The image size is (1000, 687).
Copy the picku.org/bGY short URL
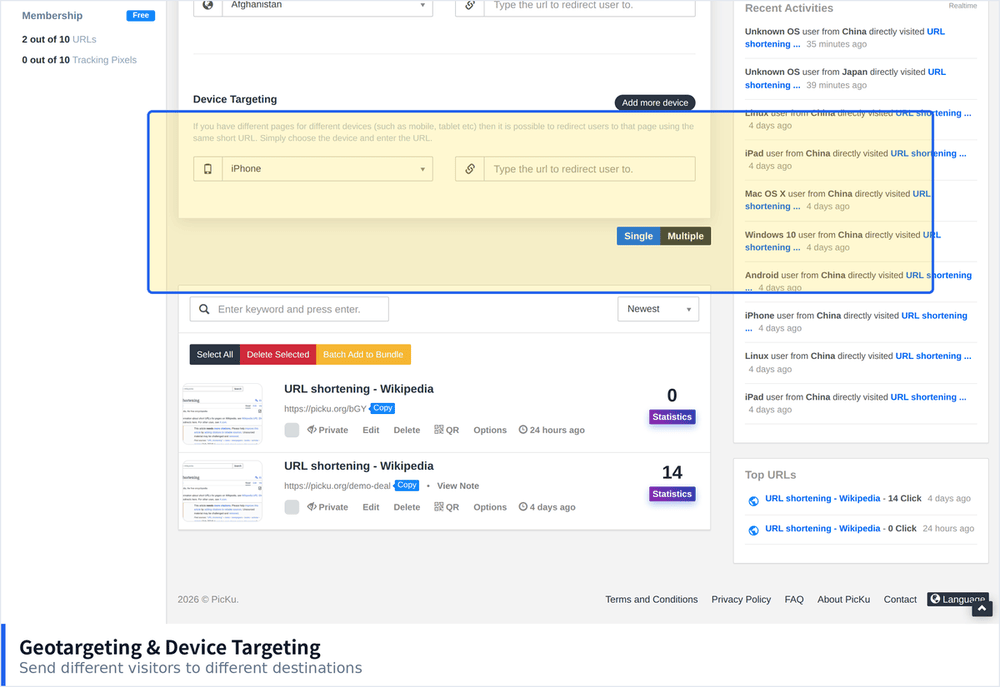pyautogui.click(x=383, y=408)
